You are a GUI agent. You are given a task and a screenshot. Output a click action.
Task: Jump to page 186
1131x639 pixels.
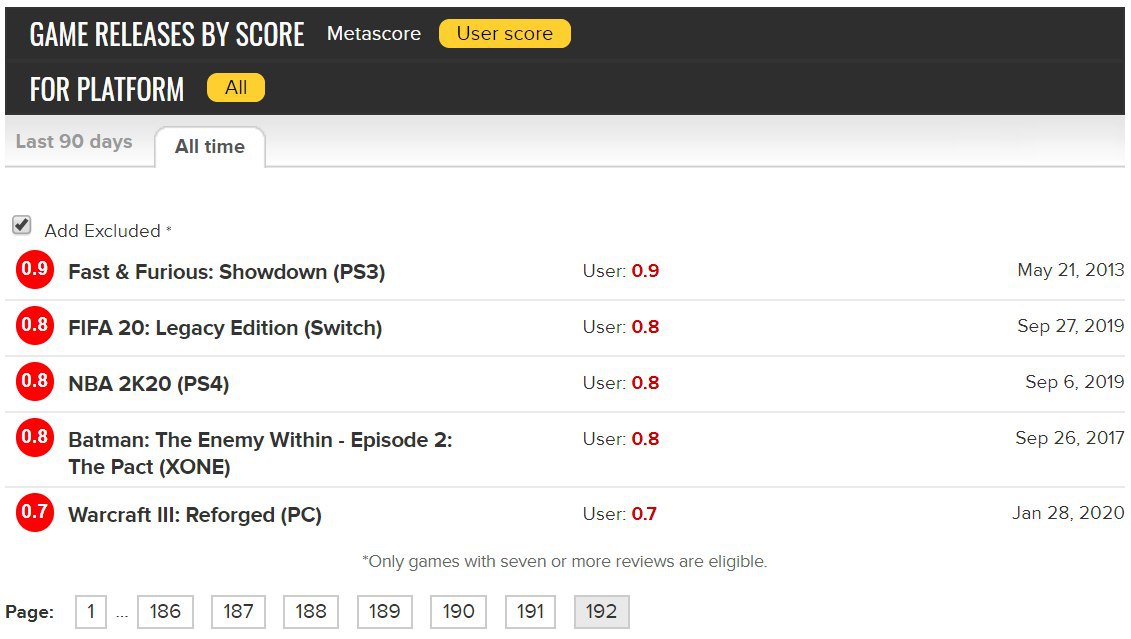[165, 612]
